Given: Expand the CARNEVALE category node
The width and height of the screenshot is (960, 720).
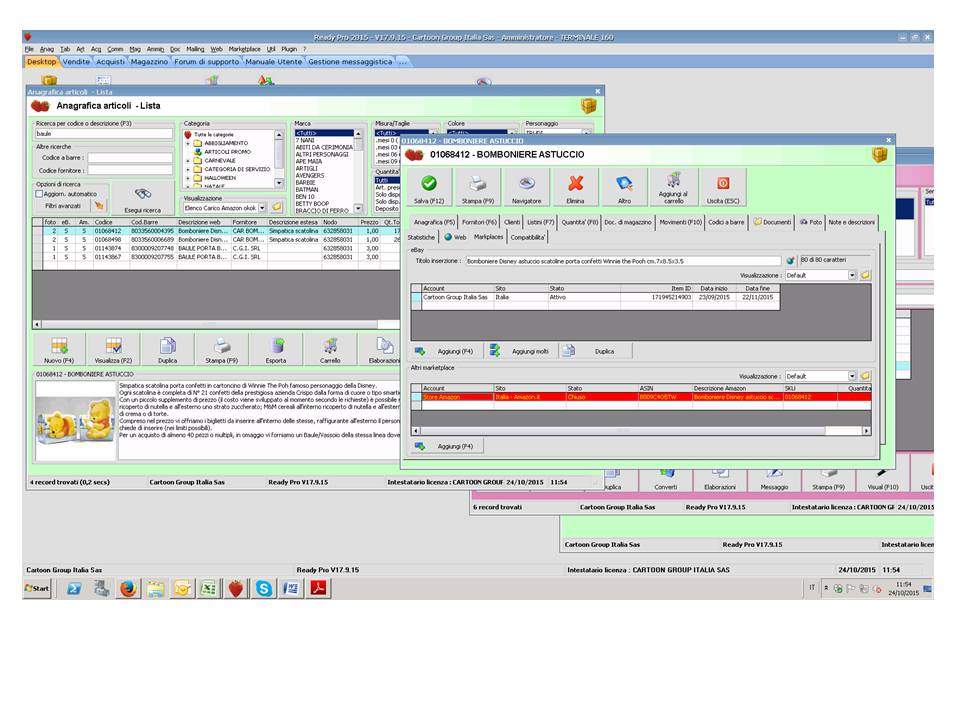Looking at the screenshot, I should pyautogui.click(x=189, y=160).
